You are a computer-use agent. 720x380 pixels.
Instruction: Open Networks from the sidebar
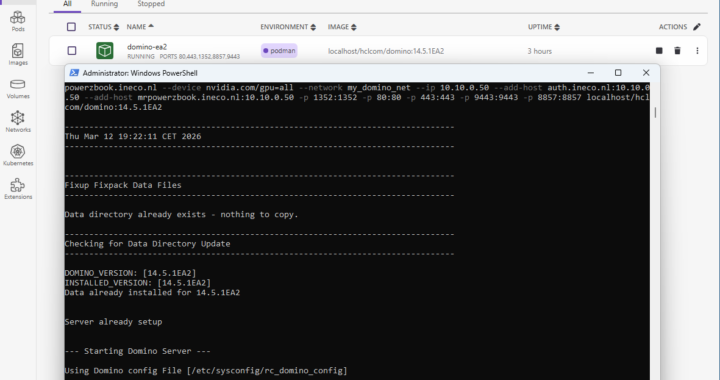18,122
